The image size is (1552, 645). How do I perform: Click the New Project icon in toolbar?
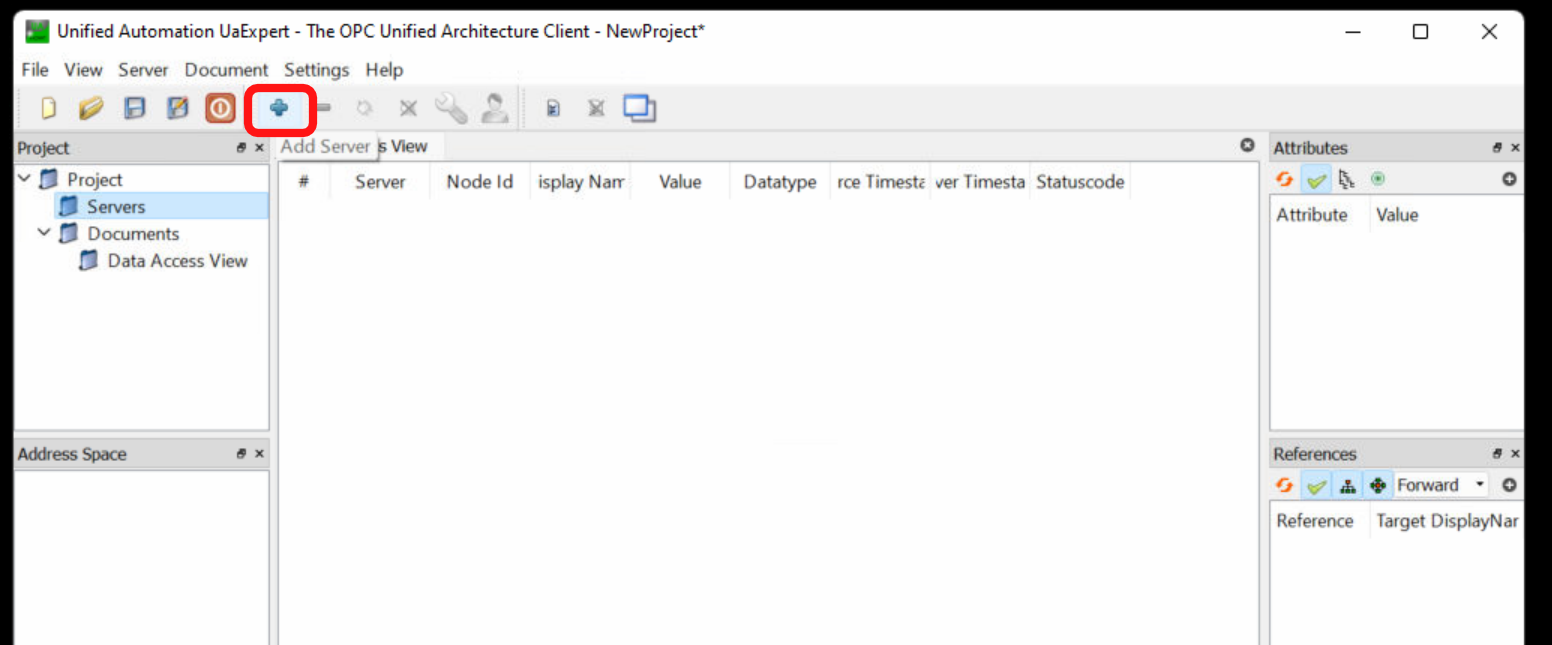coord(47,108)
